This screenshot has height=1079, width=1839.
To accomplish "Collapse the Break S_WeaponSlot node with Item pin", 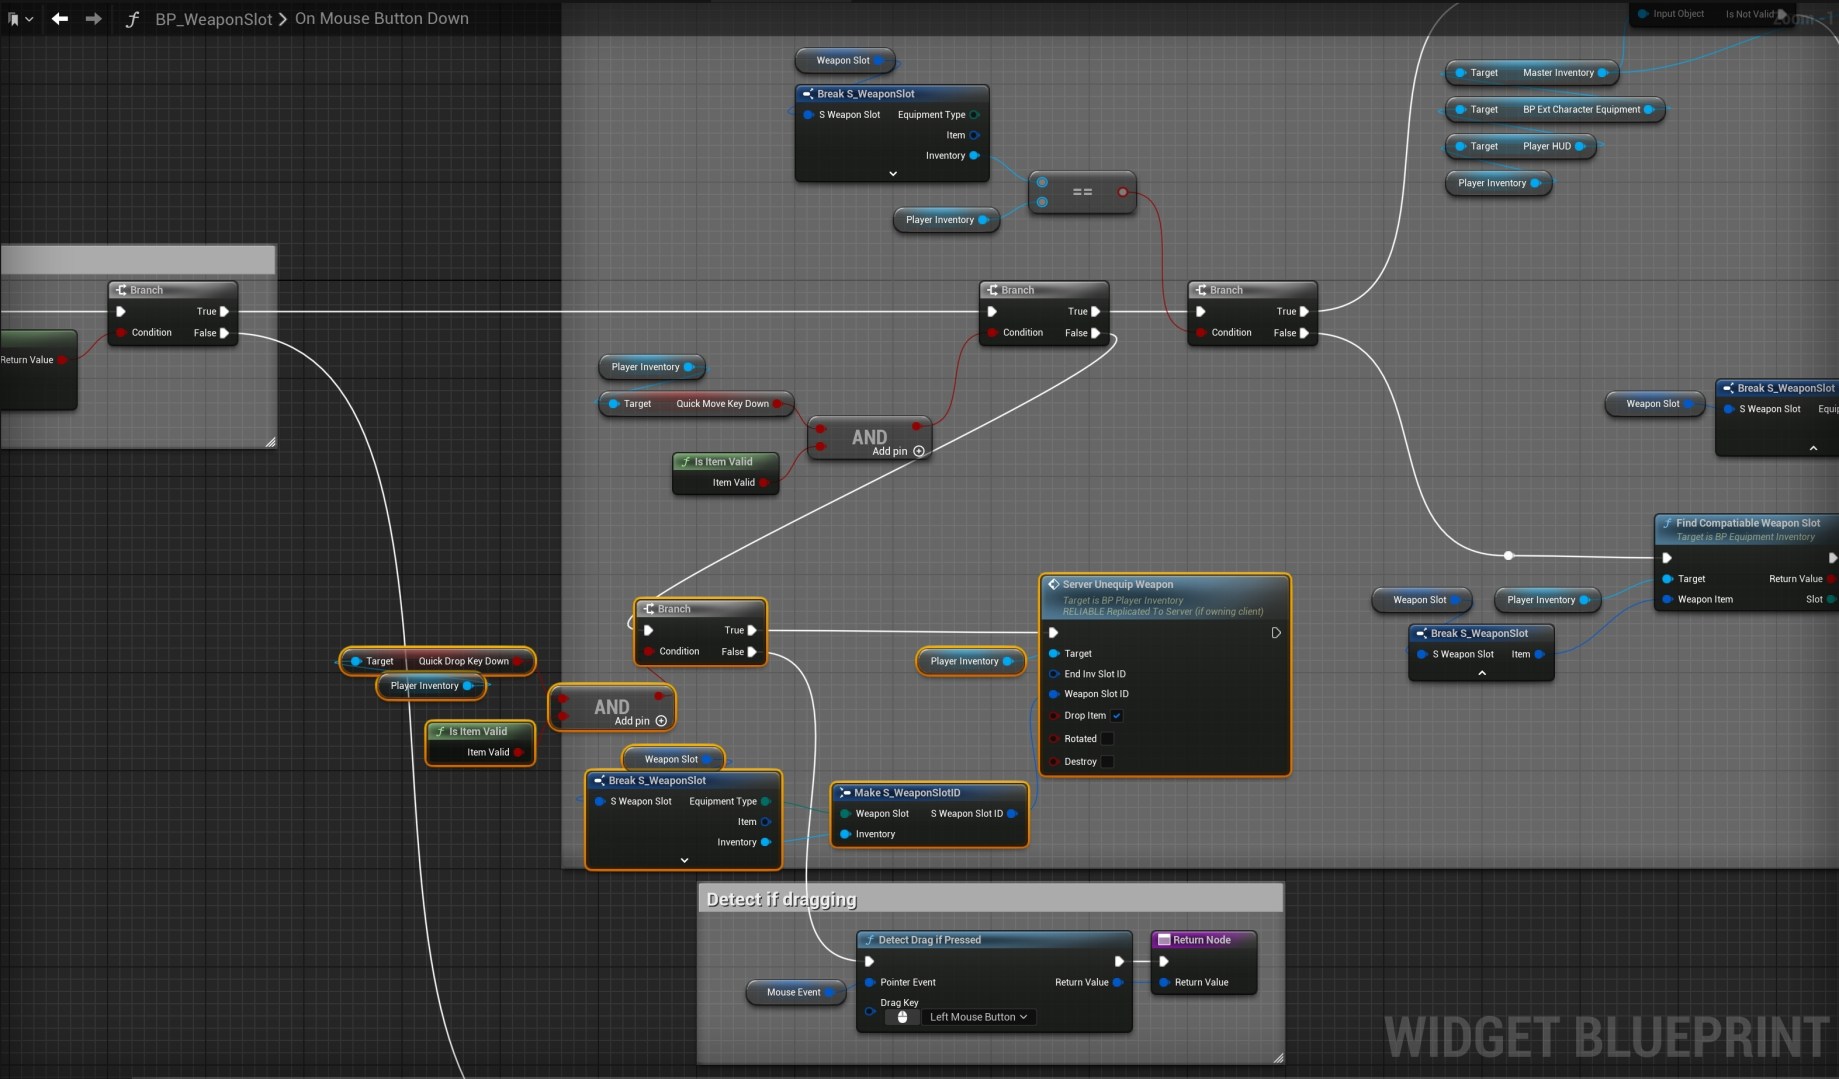I will click(1482, 674).
